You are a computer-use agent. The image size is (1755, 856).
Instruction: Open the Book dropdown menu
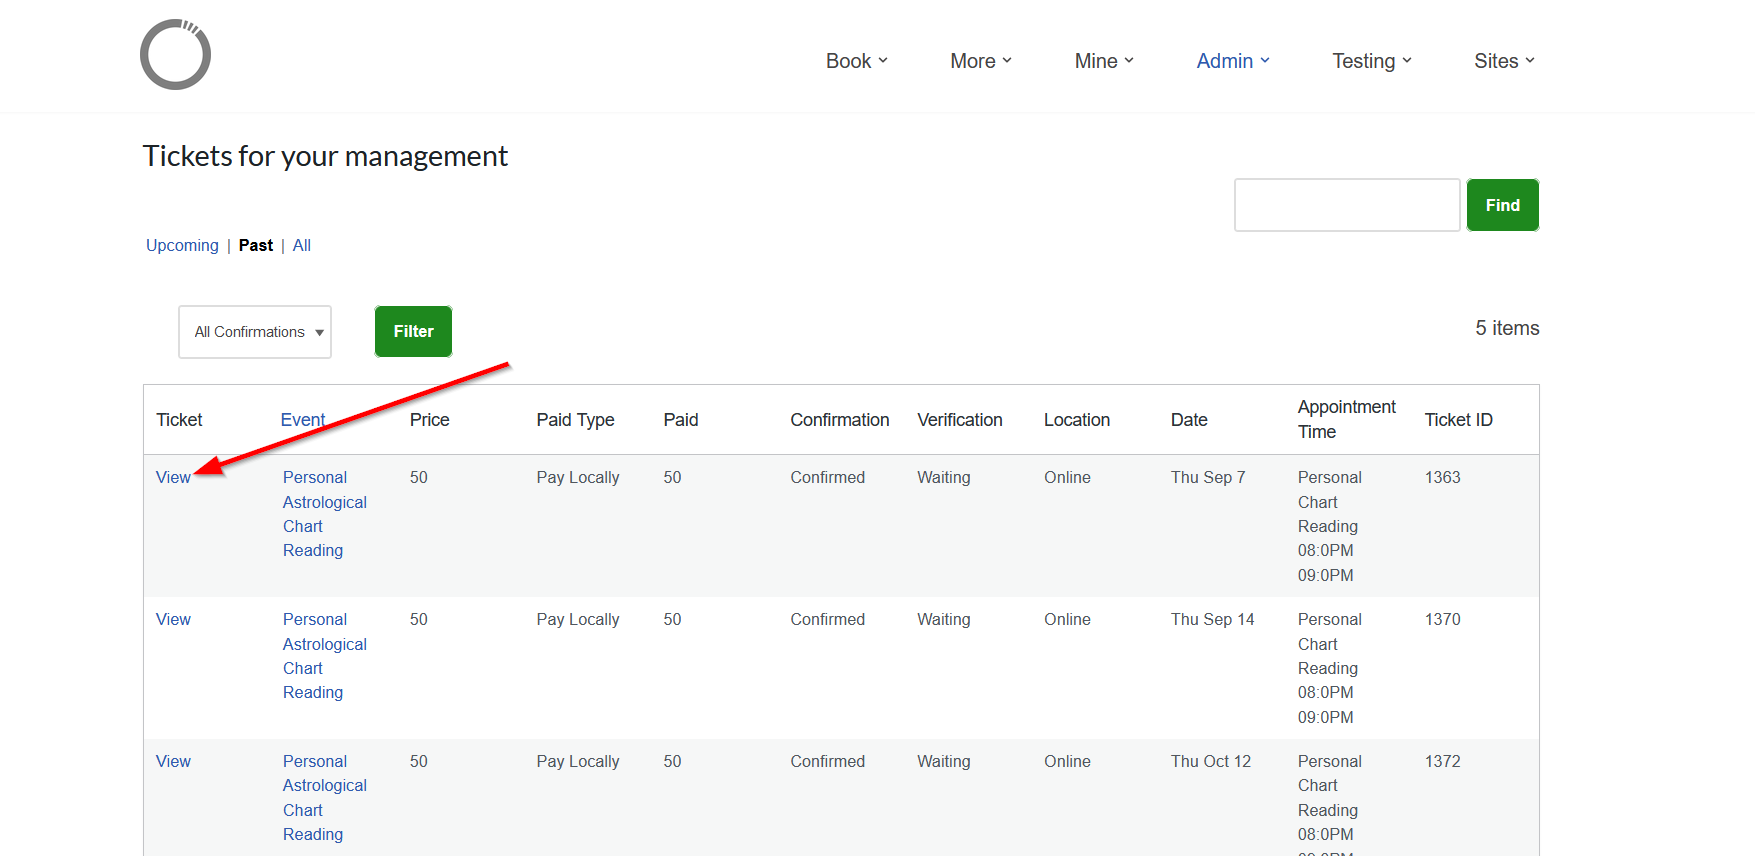(856, 61)
